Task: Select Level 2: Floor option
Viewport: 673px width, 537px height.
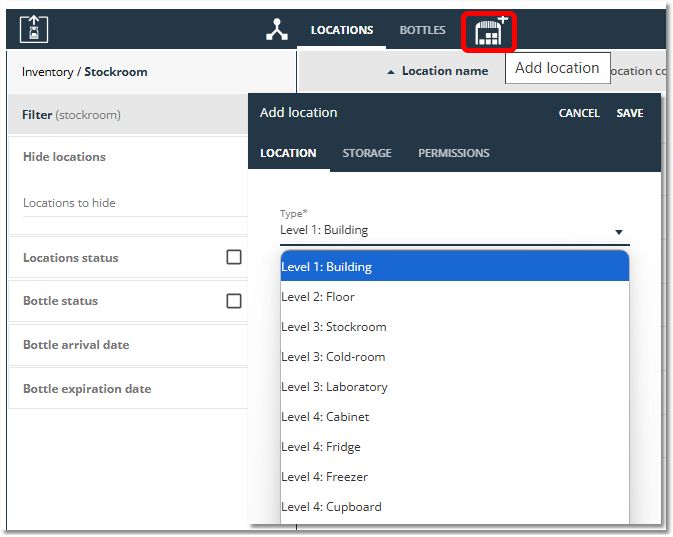Action: (x=455, y=297)
